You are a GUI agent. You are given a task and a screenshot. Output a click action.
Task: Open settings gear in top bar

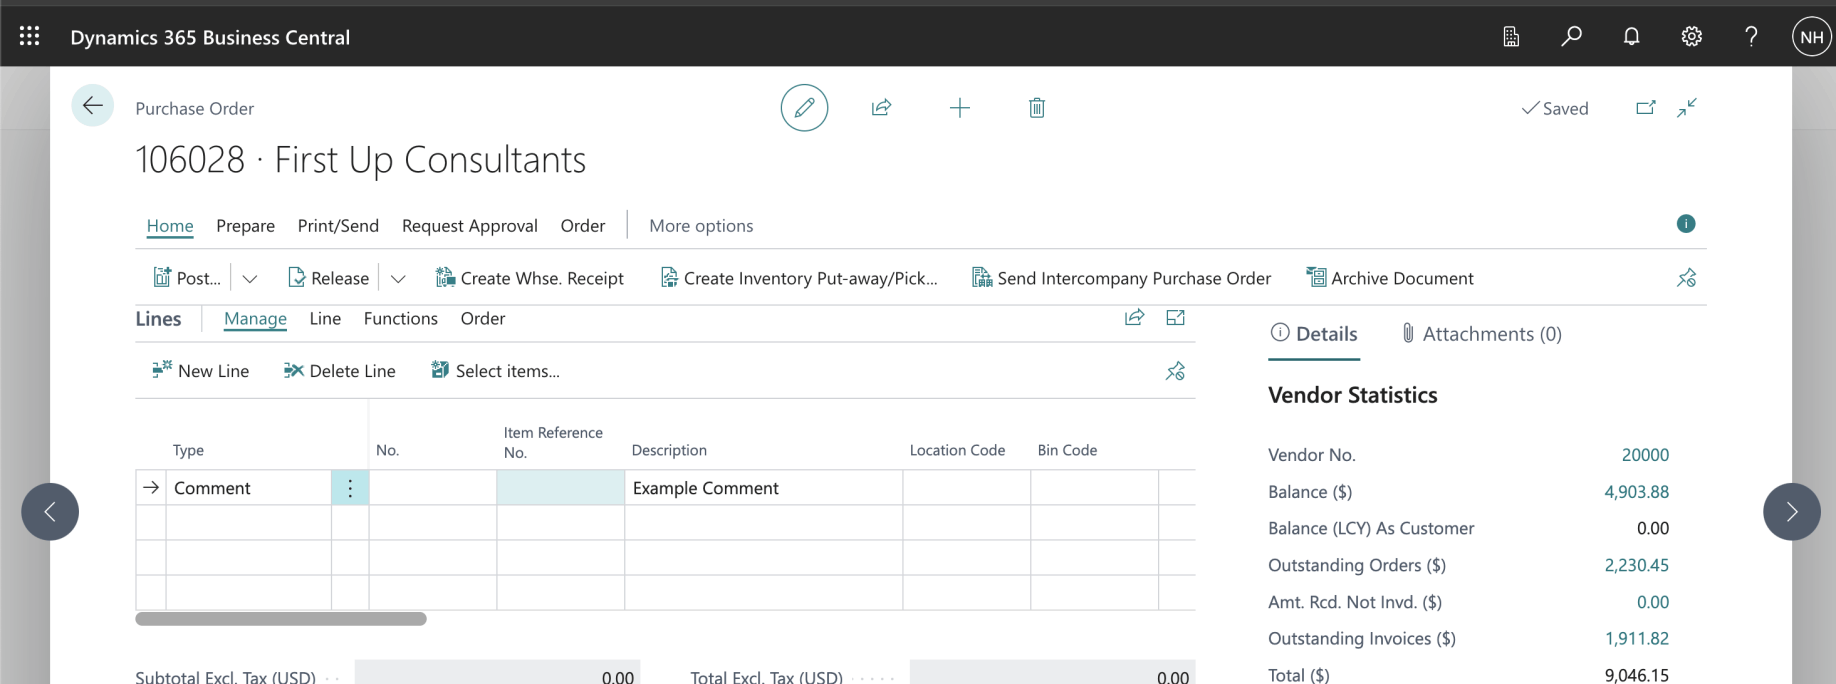(1691, 37)
